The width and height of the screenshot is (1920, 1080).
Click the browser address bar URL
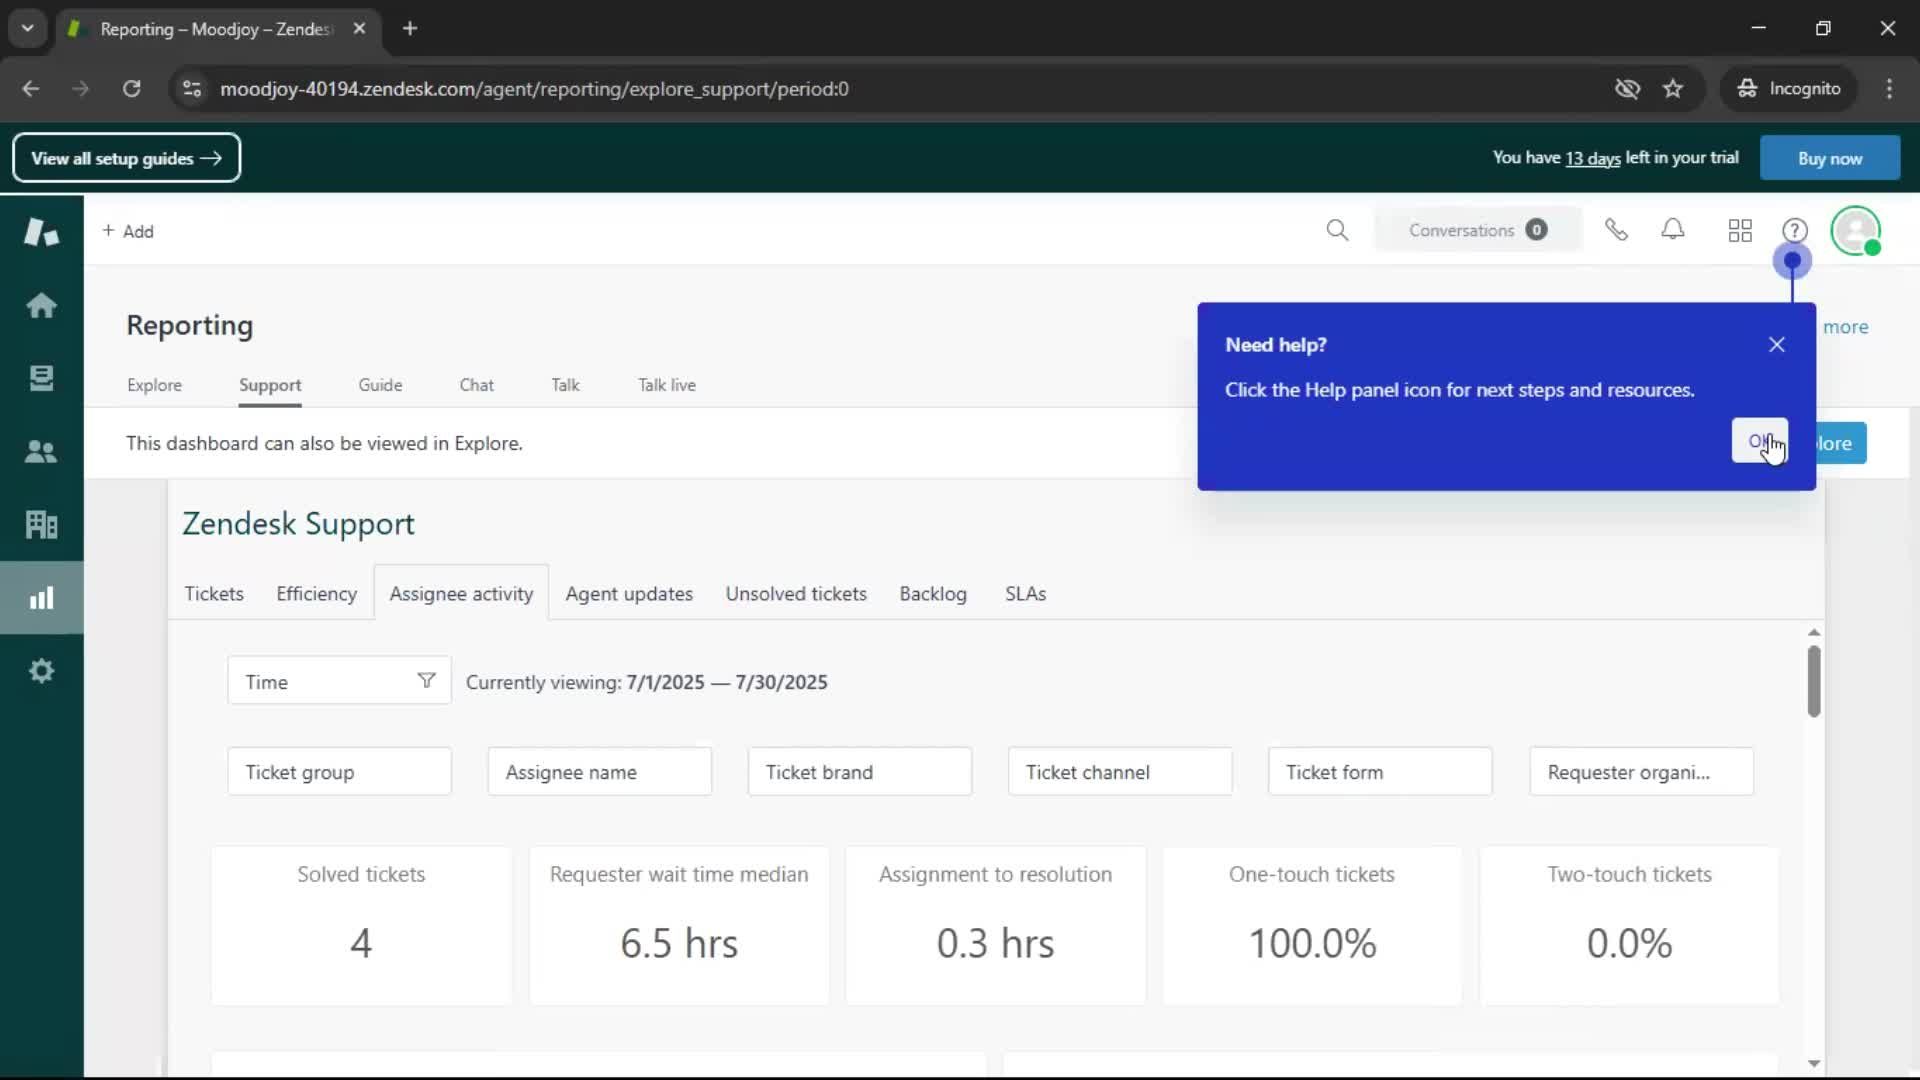534,89
